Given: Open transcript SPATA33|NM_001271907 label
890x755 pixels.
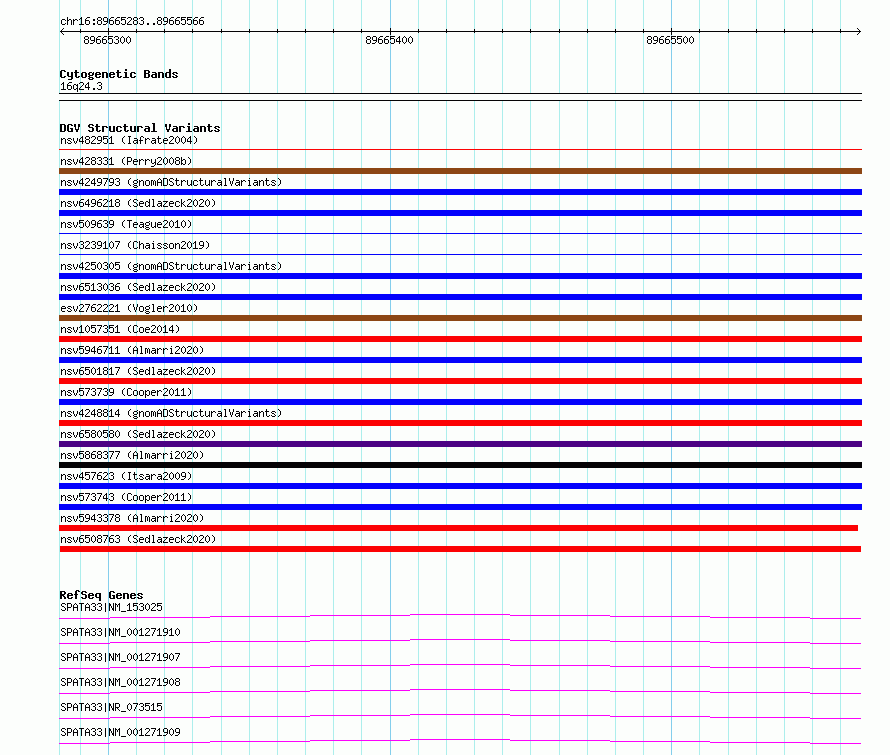Looking at the screenshot, I should (120, 657).
